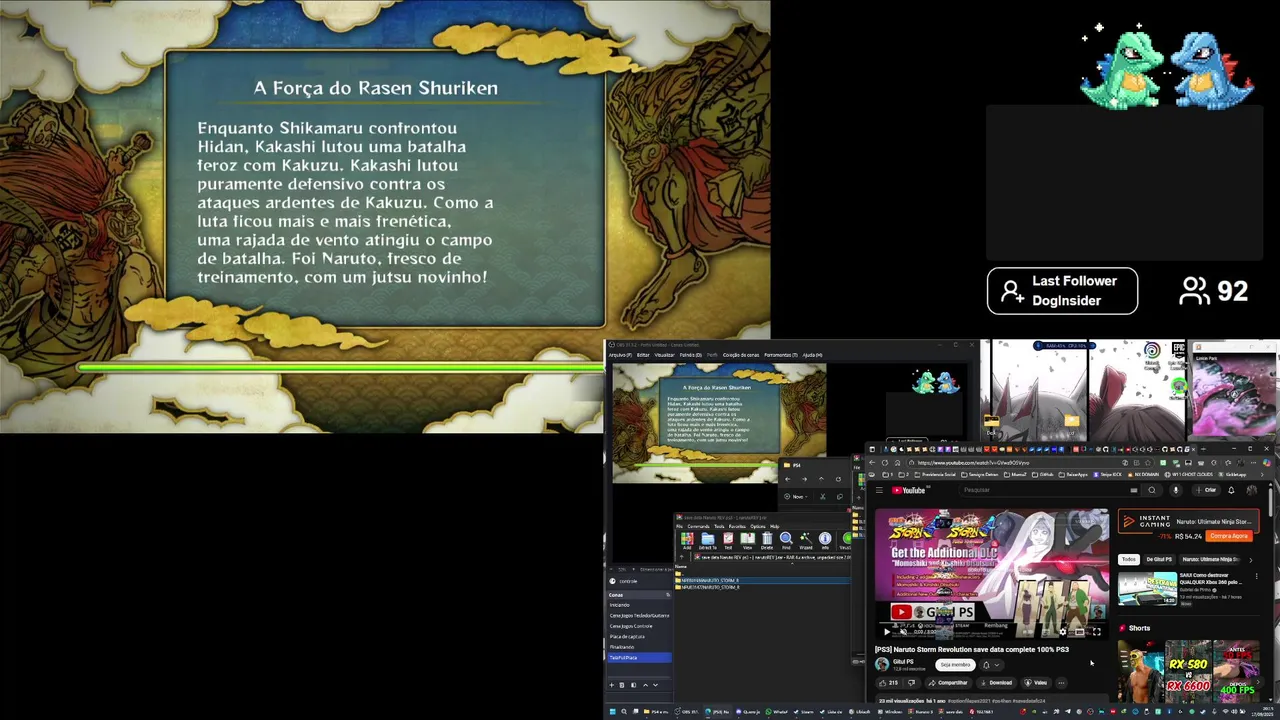The image size is (1280, 720).
Task: Click the YouTube logo
Action: click(909, 490)
